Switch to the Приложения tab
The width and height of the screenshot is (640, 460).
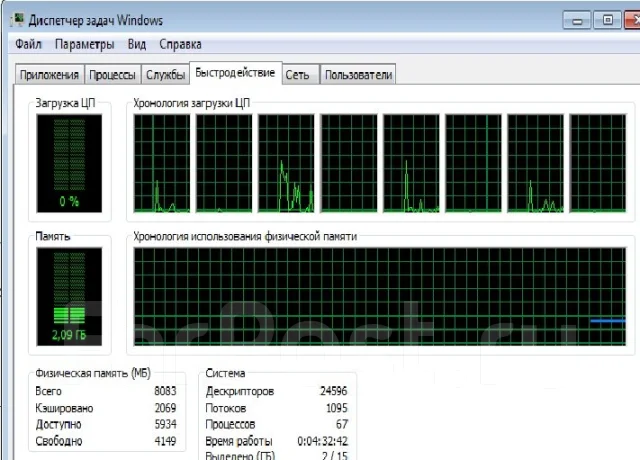point(49,75)
